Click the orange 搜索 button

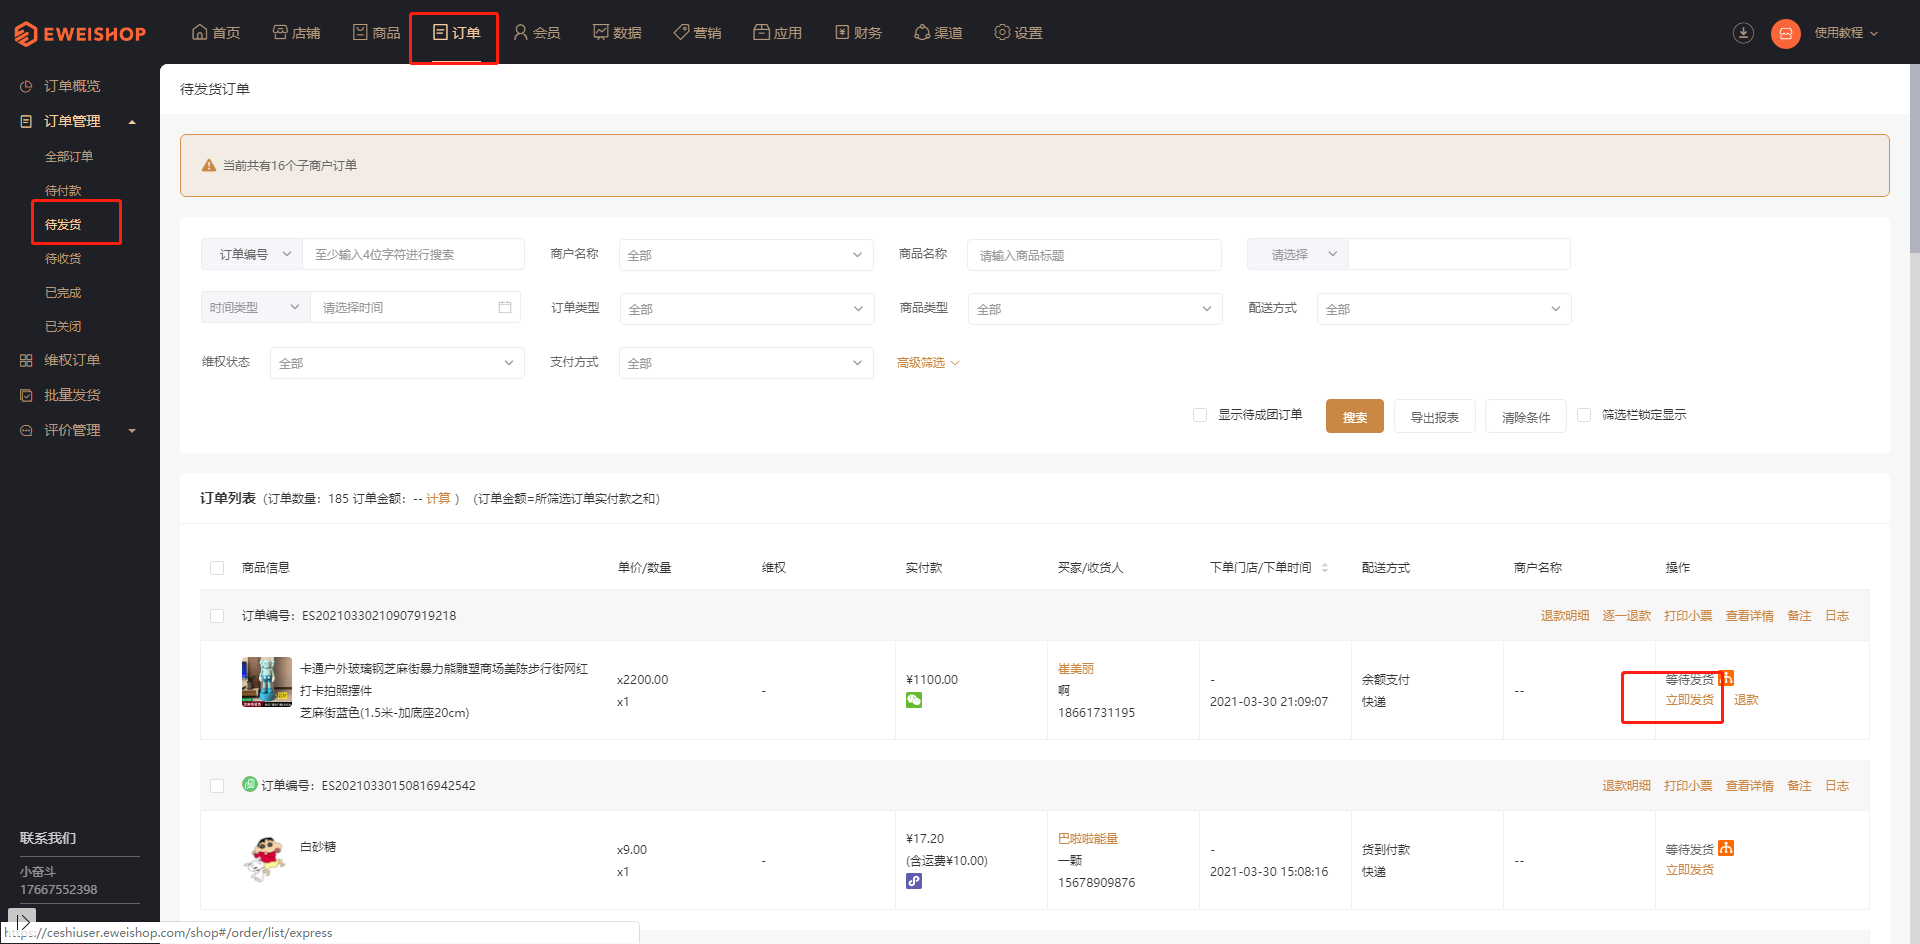(1355, 416)
